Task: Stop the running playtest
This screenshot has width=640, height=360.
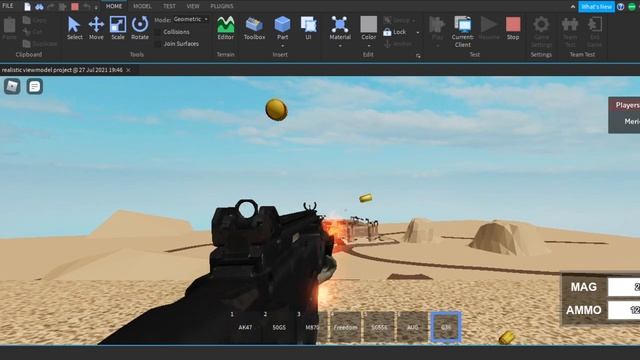Action: [513, 28]
